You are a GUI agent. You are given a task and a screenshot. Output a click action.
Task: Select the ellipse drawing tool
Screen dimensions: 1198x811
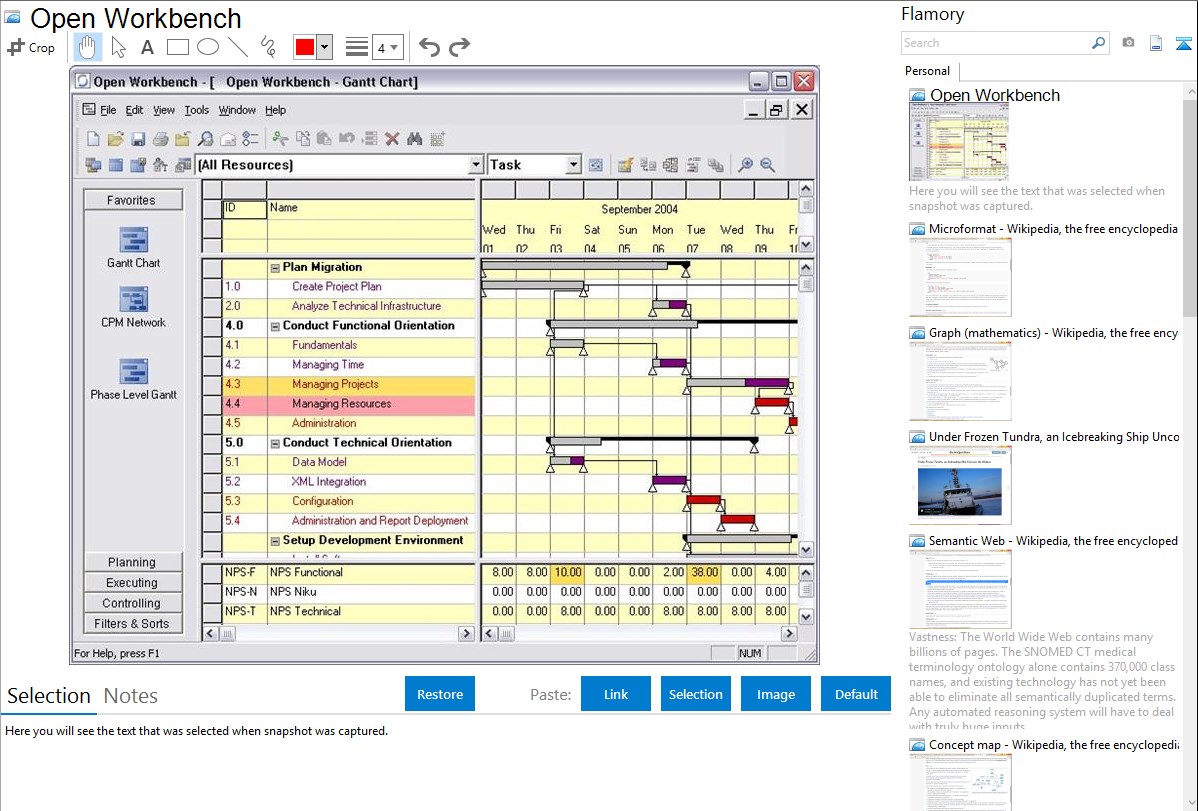pyautogui.click(x=208, y=47)
